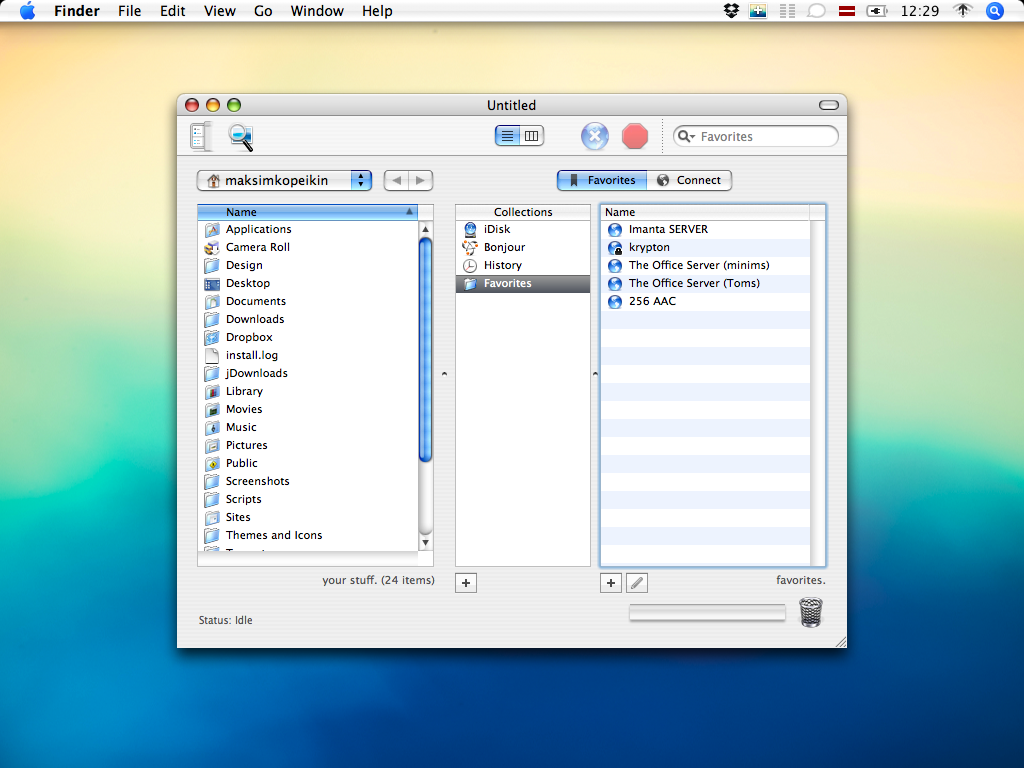Open the search magnifier dropdown

pos(686,136)
